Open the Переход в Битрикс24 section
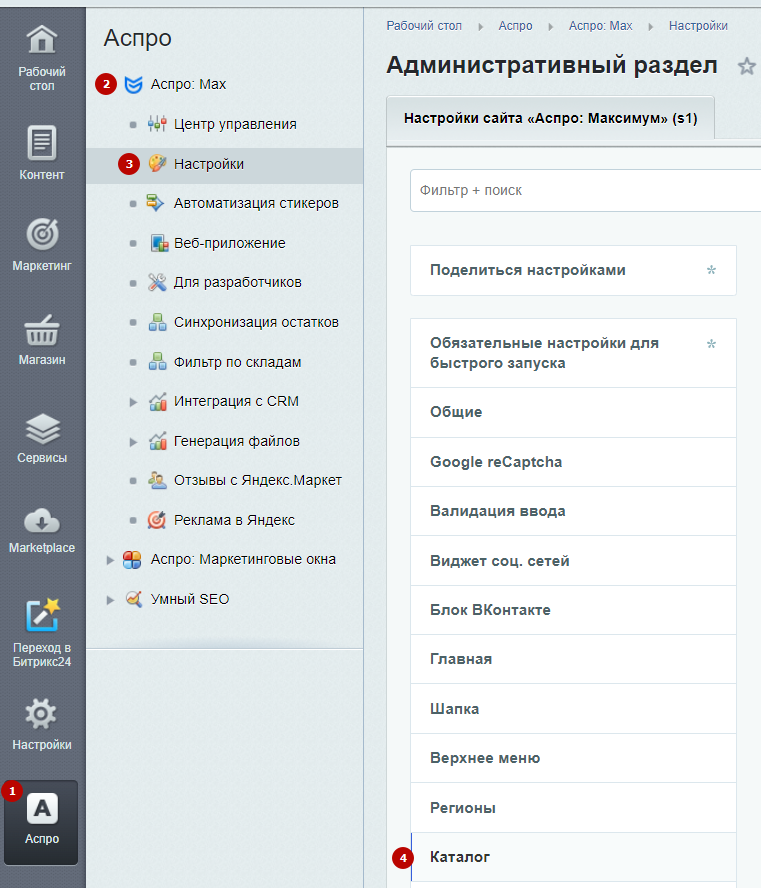The height and width of the screenshot is (888, 761). pyautogui.click(x=42, y=633)
